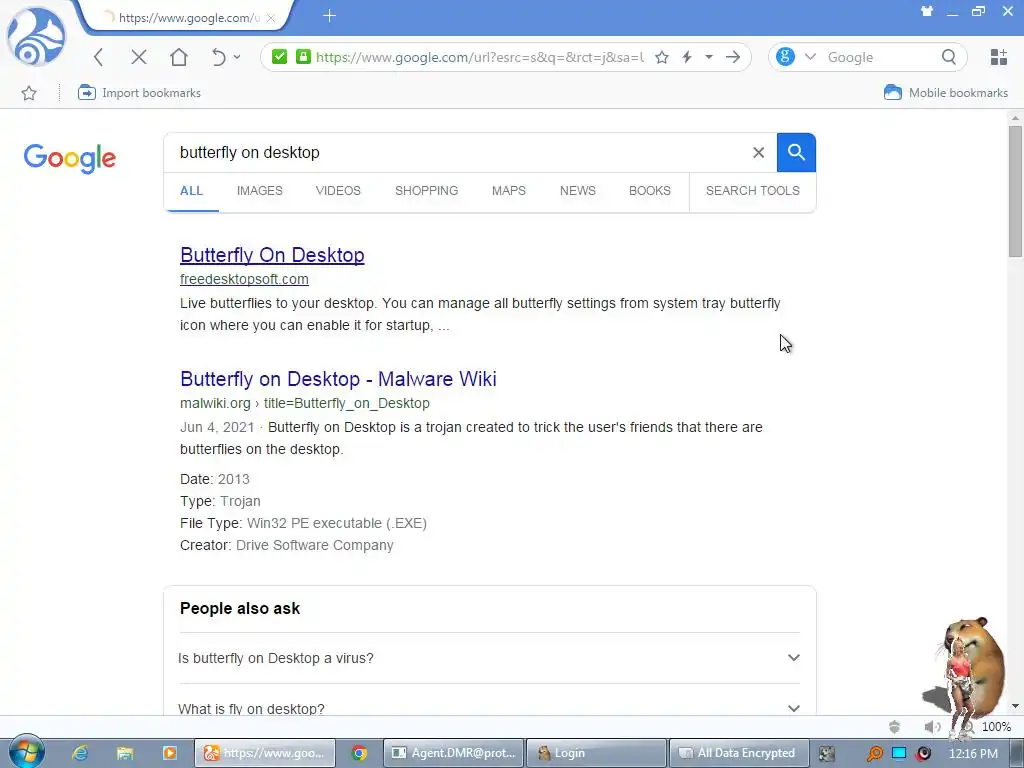Open a new tab with plus button
This screenshot has width=1024, height=768.
tap(329, 16)
